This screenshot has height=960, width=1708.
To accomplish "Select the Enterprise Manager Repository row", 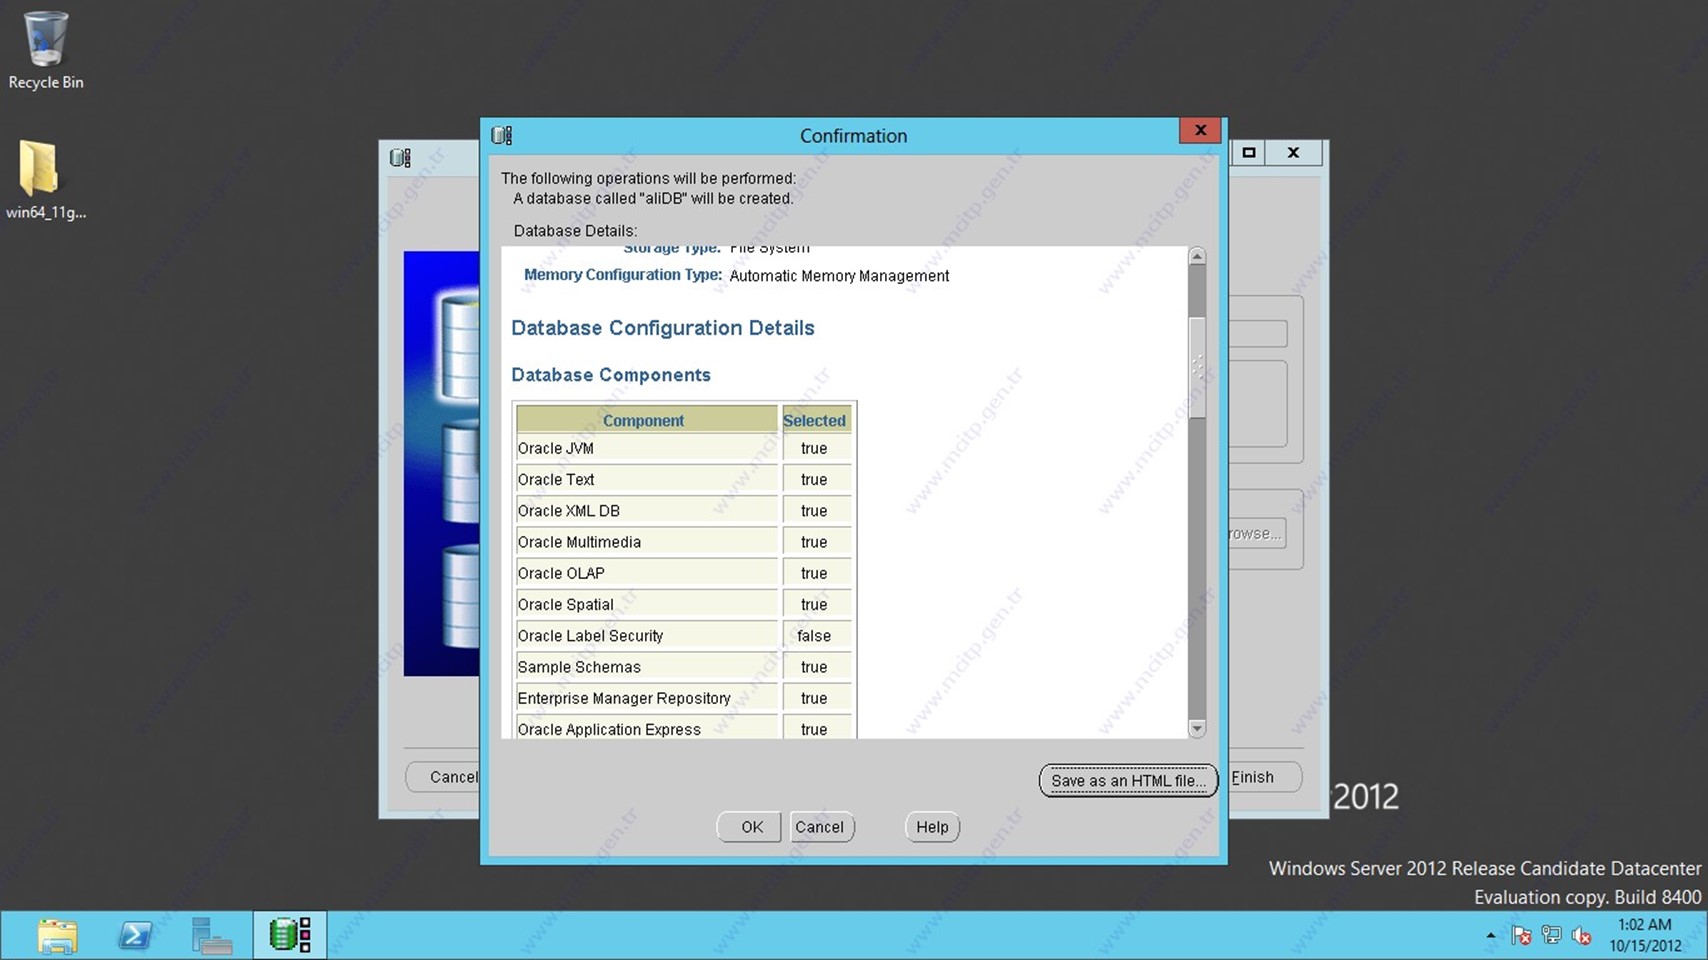I will pos(684,698).
